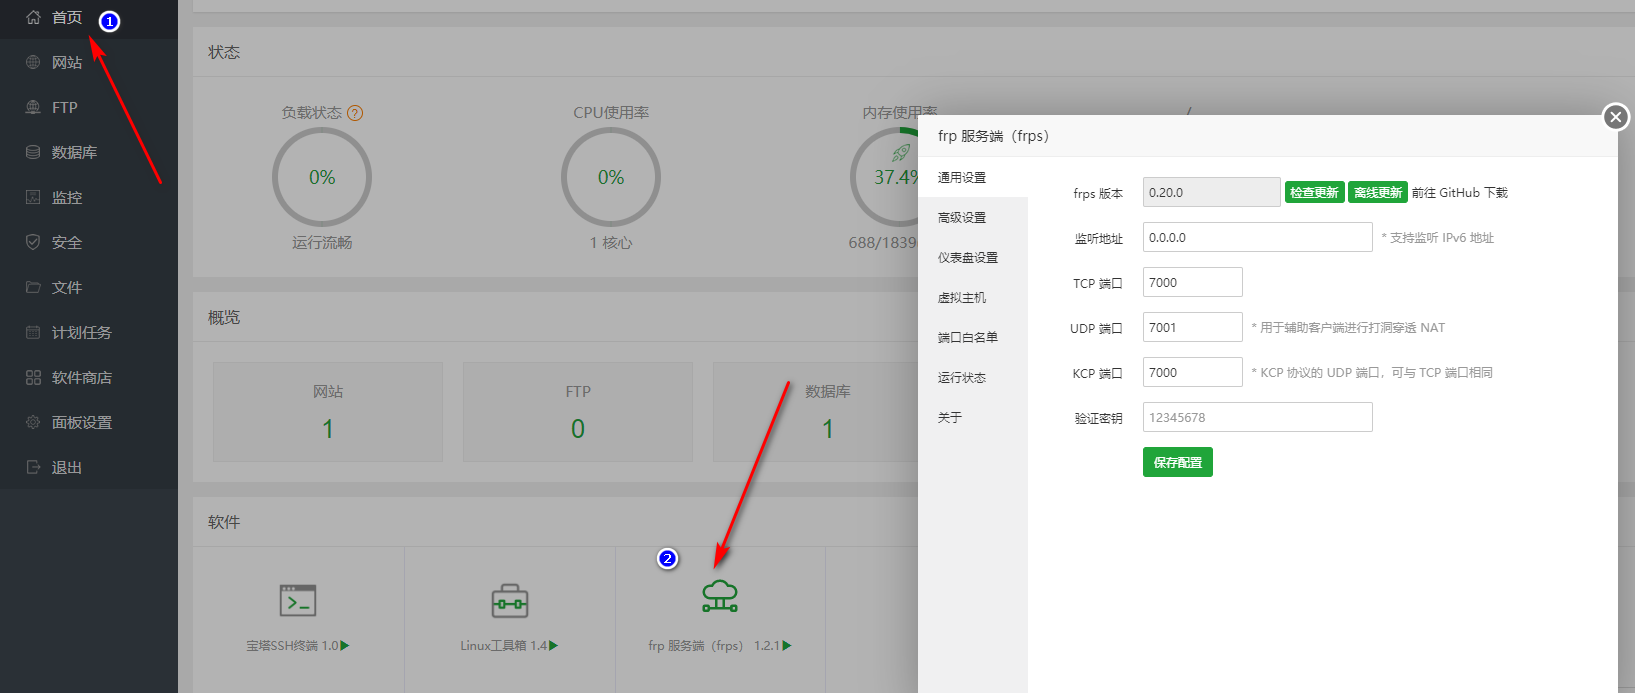The height and width of the screenshot is (693, 1635).
Task: Click the home icon beside 首页
Action: (x=33, y=17)
